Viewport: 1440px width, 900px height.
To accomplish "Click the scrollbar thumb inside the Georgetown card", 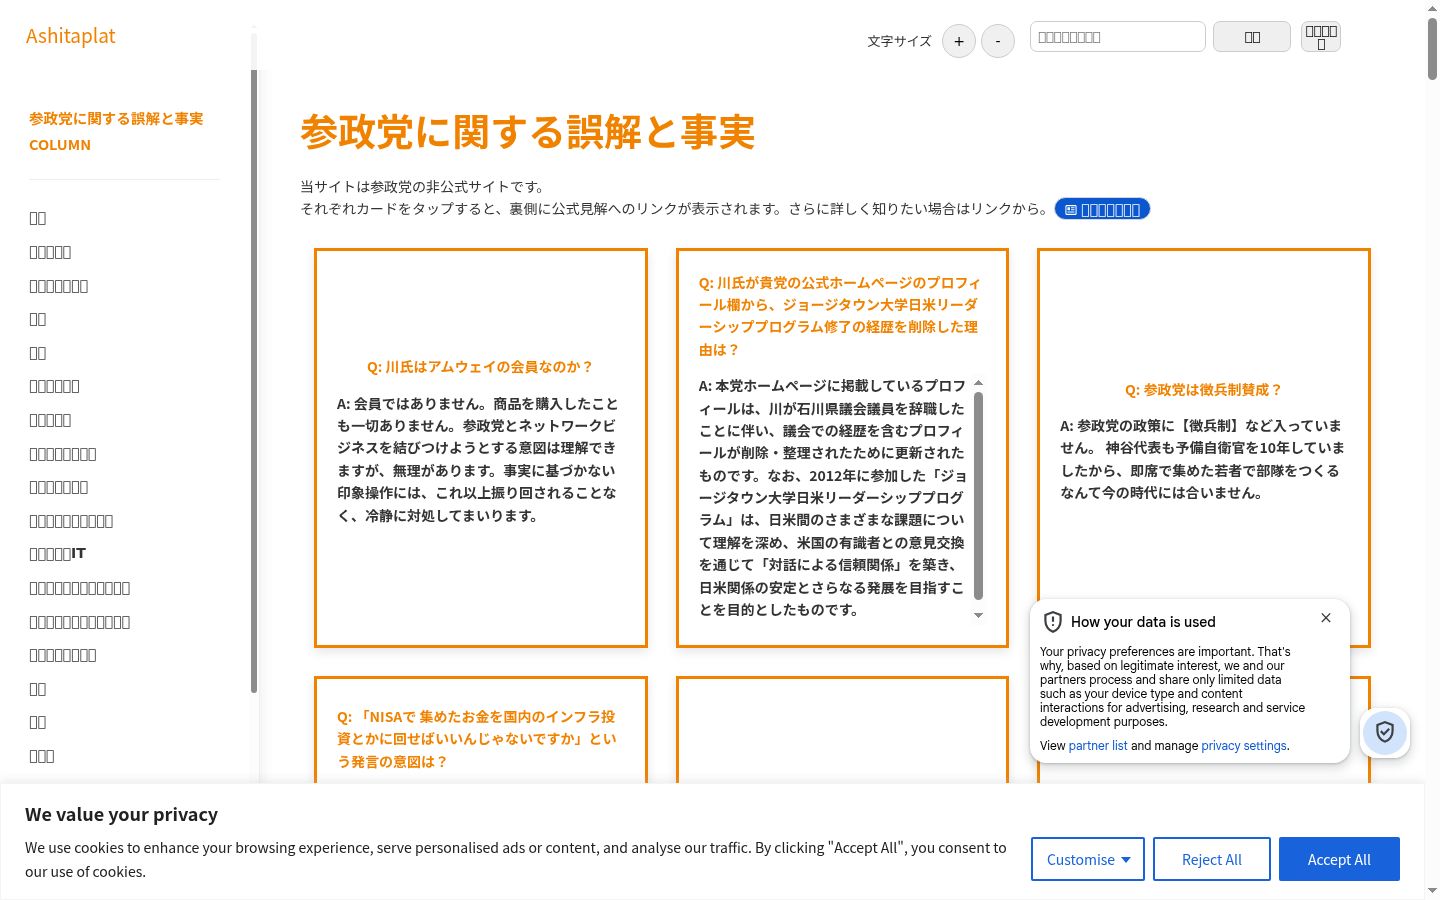I will 978,496.
